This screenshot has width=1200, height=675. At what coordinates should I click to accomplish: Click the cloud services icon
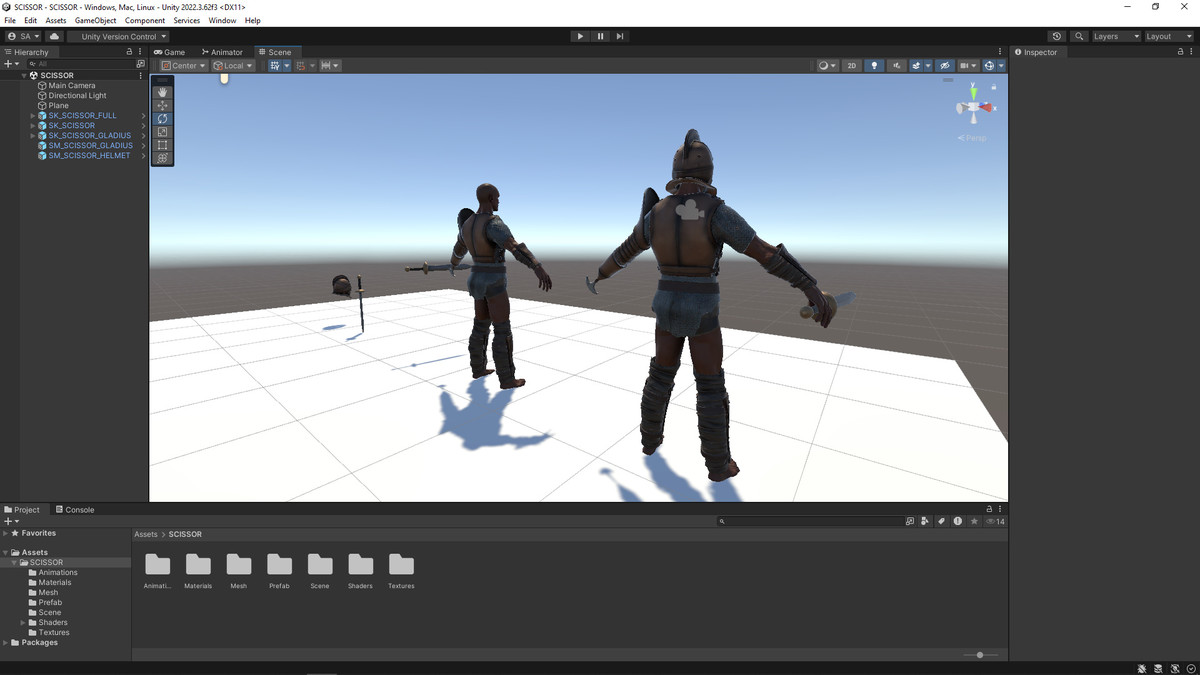coord(54,37)
